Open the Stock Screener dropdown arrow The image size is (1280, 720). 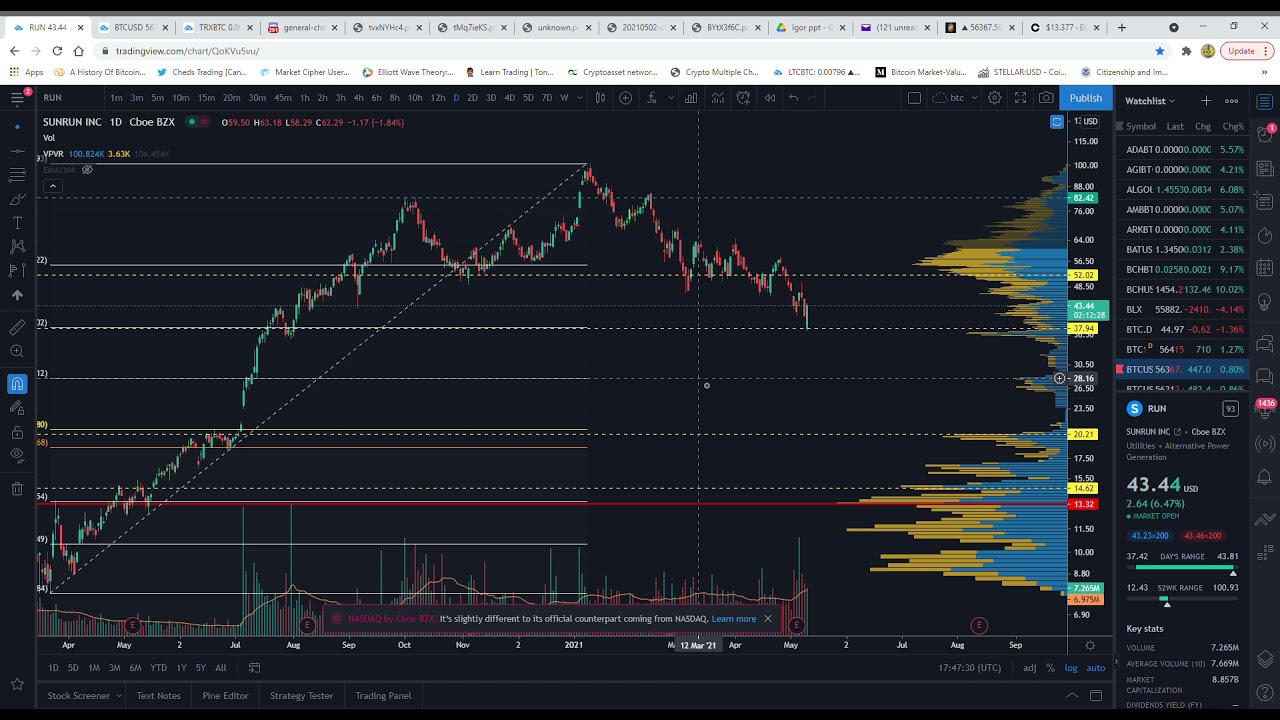tap(119, 696)
